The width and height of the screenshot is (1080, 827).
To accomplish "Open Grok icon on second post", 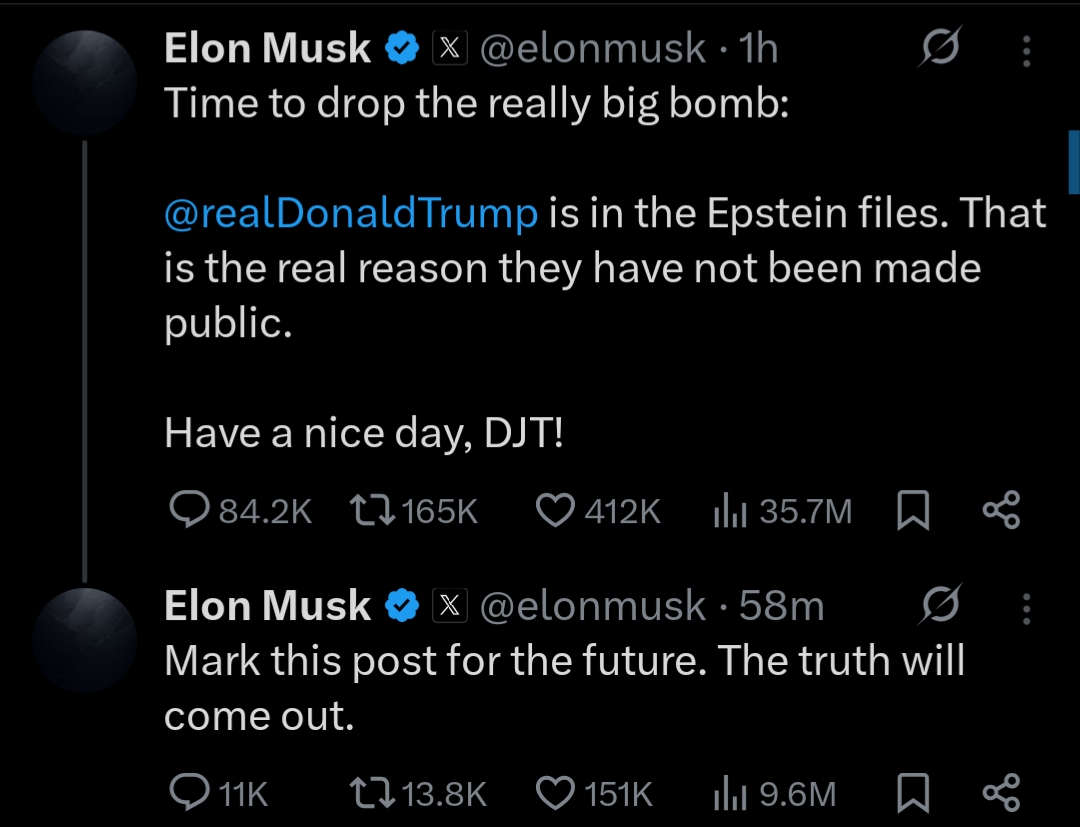I will (x=940, y=606).
